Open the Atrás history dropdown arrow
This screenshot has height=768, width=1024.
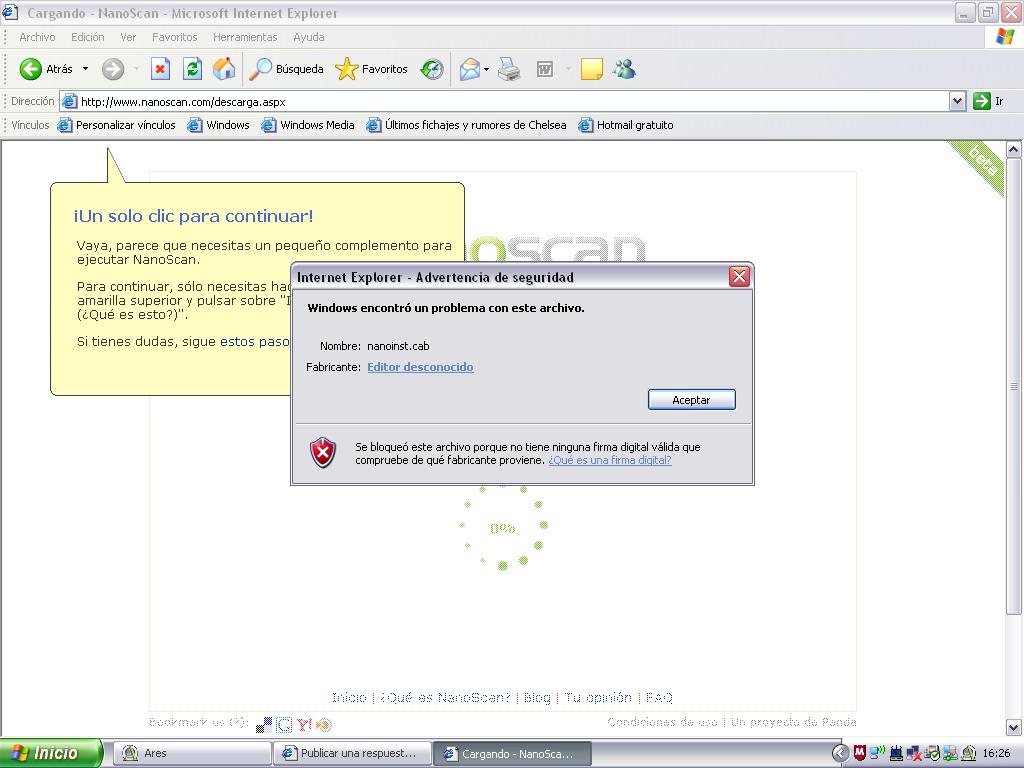point(85,69)
